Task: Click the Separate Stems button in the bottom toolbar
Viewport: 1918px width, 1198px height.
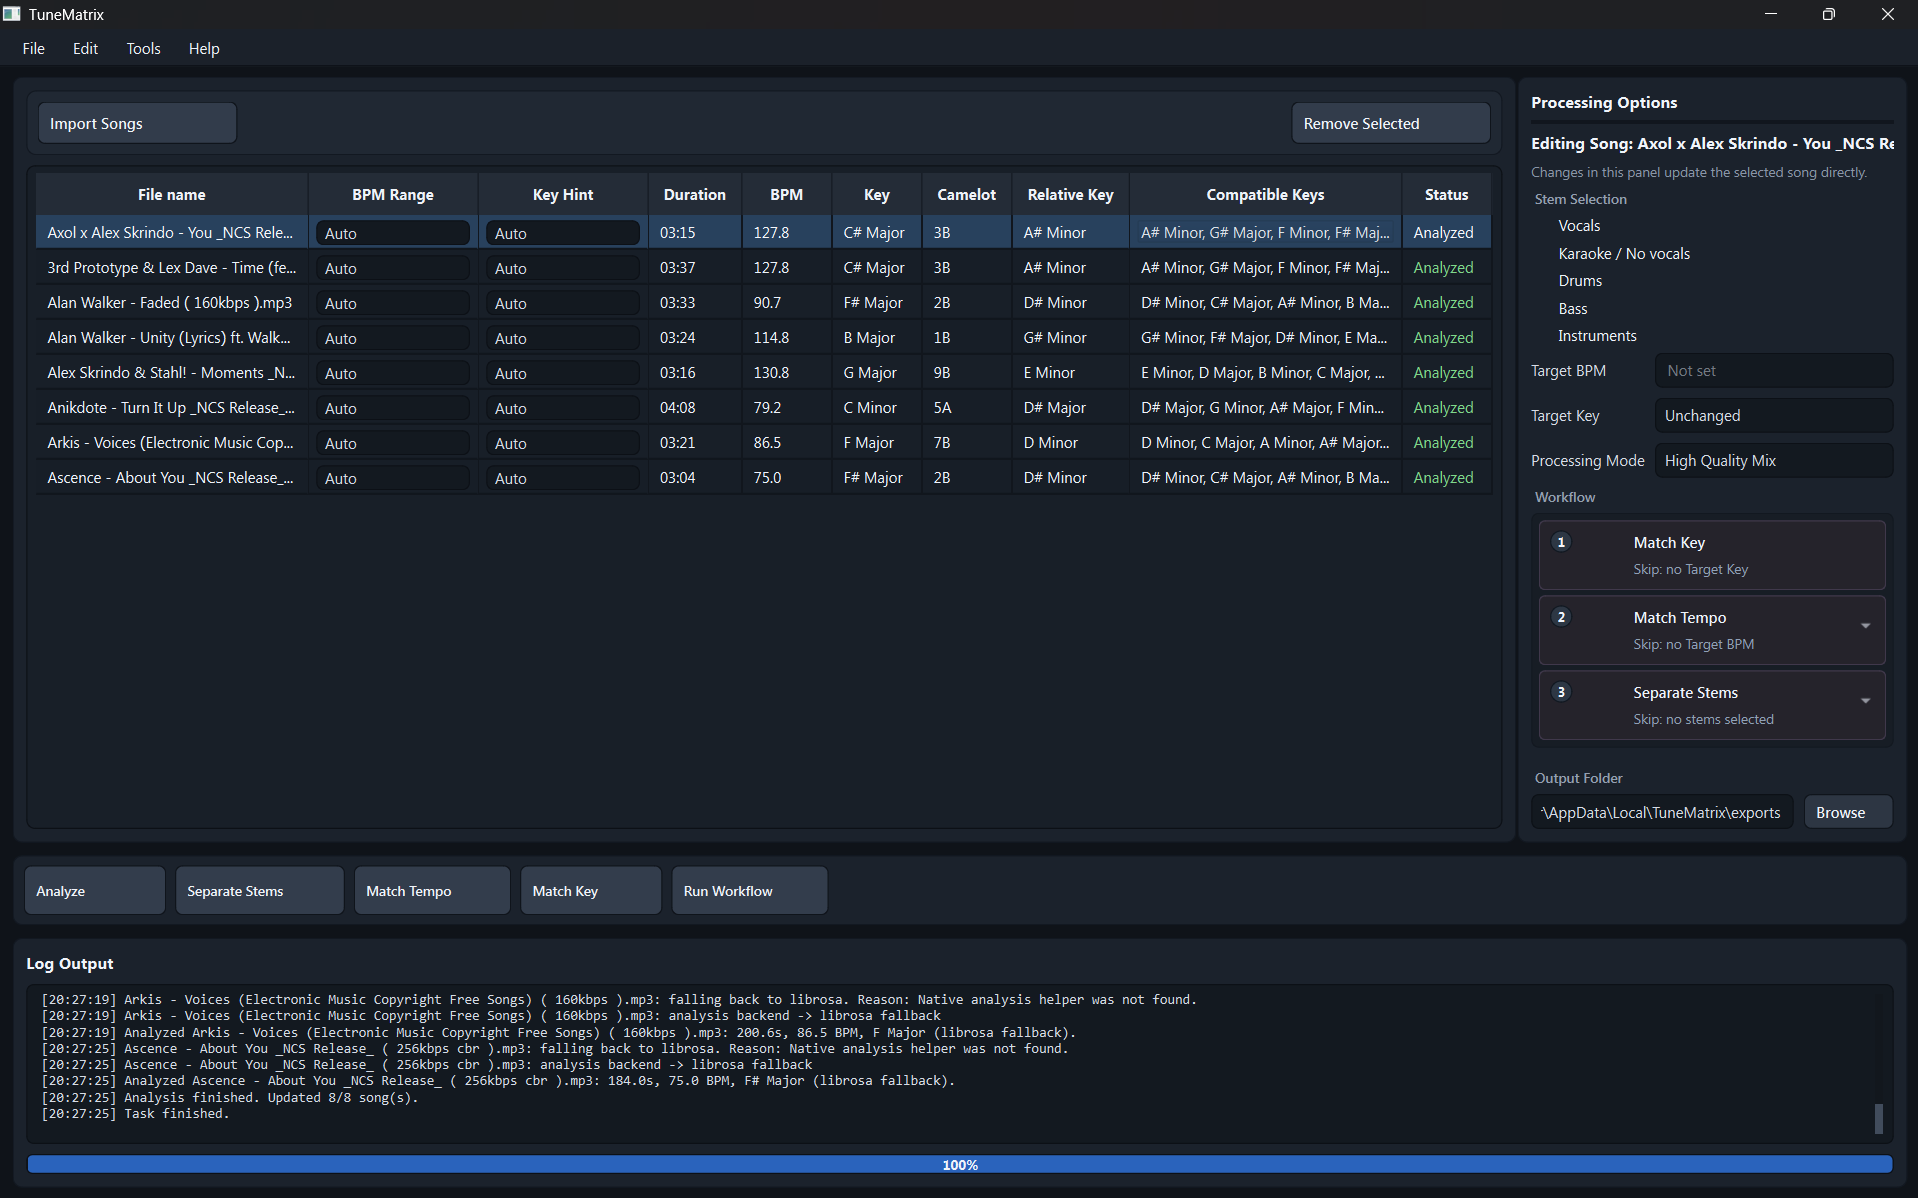Action: tap(259, 890)
